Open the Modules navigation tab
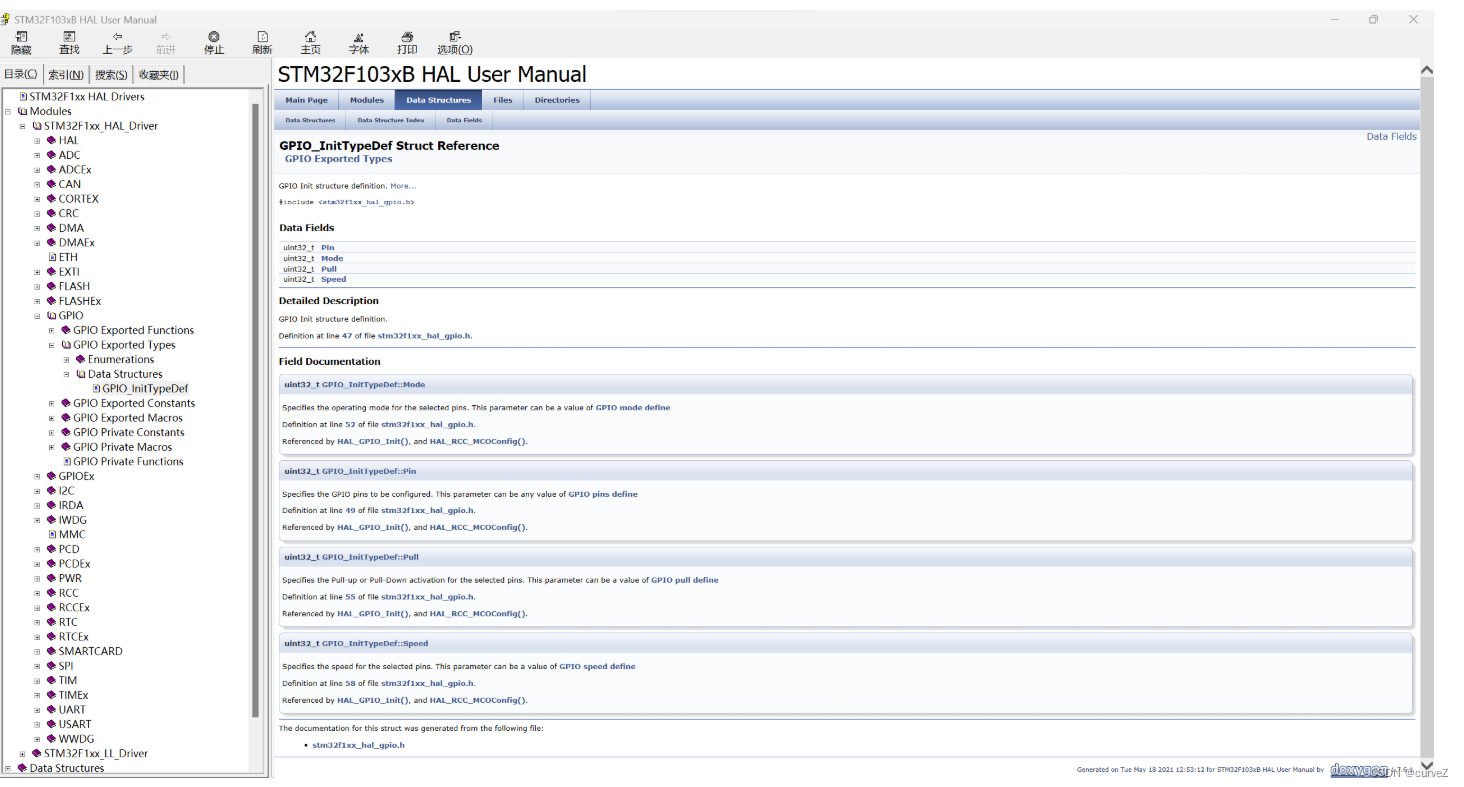 pos(367,100)
